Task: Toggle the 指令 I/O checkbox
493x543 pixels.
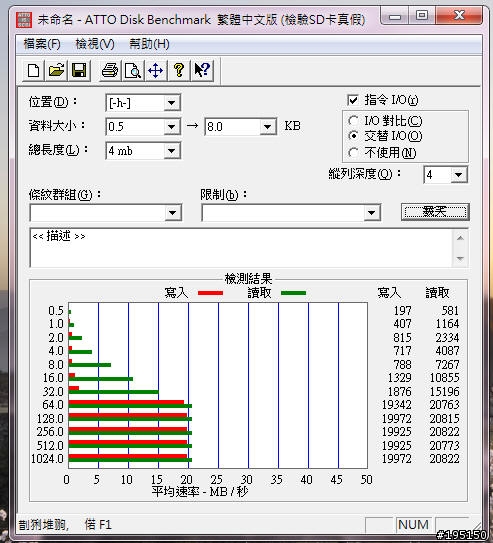Action: pyautogui.click(x=353, y=100)
